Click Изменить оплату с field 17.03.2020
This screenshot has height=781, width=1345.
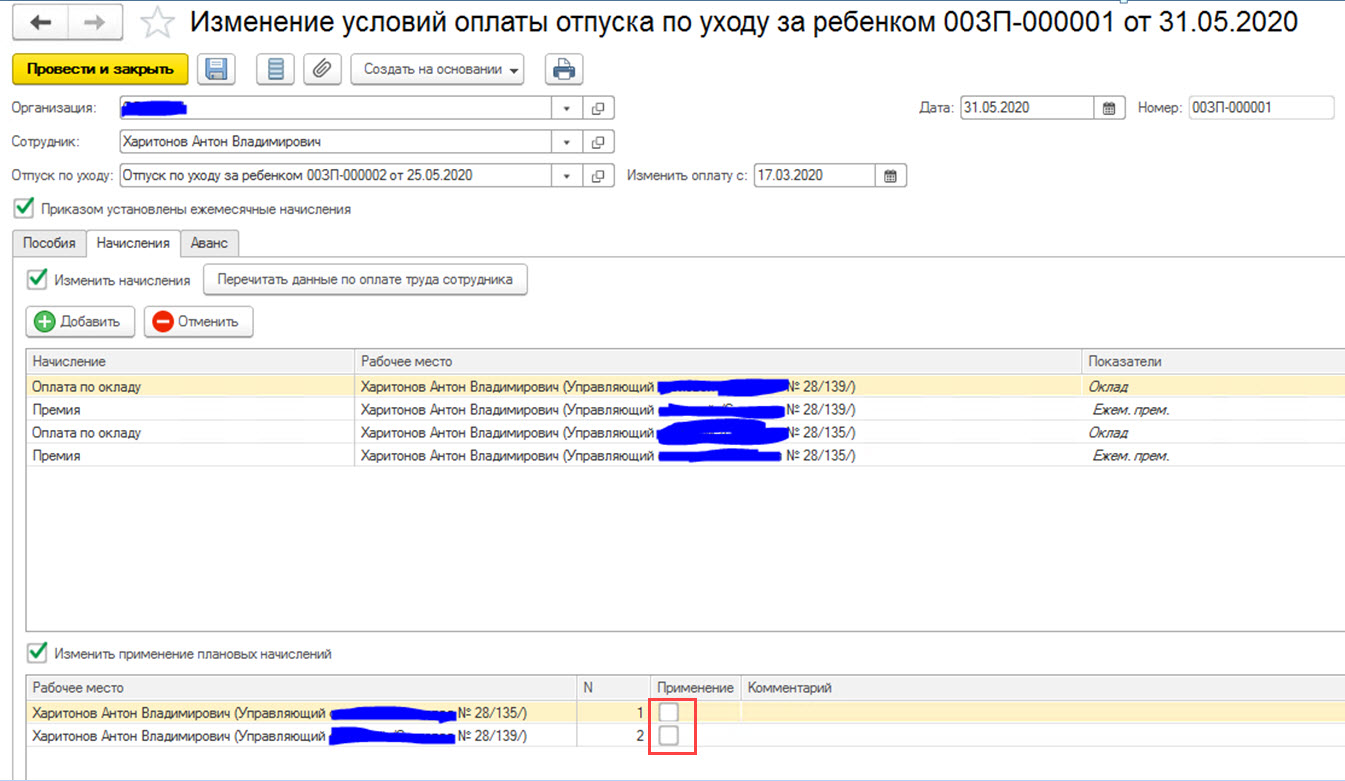[816, 176]
